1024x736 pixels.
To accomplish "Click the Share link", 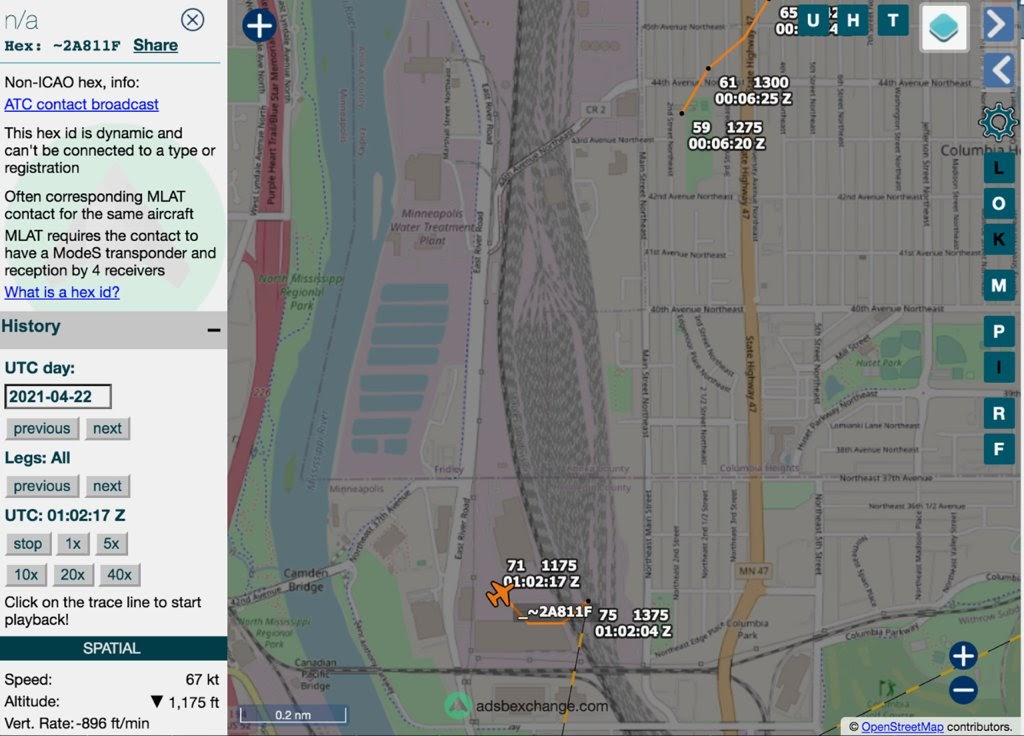I will 155,45.
